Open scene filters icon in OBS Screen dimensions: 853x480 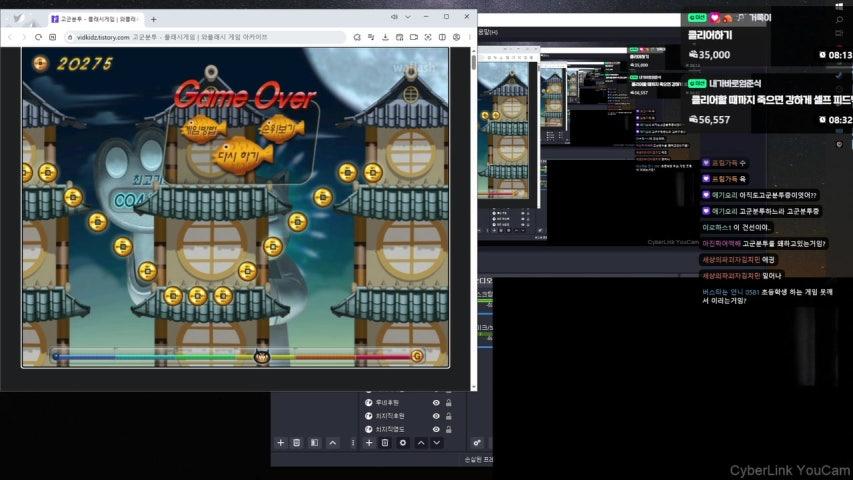pyautogui.click(x=314, y=443)
